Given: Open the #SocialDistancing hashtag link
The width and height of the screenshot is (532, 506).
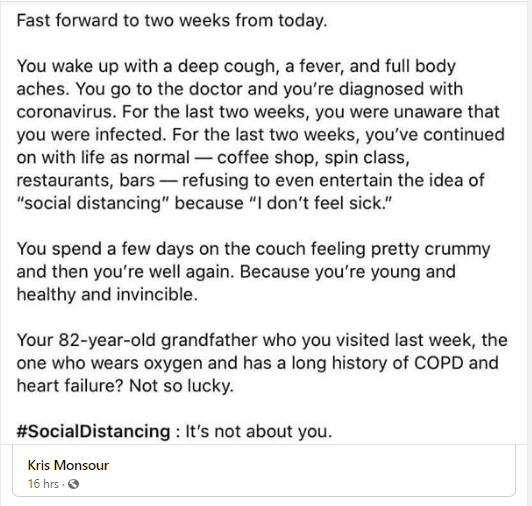Looking at the screenshot, I should pyautogui.click(x=93, y=431).
